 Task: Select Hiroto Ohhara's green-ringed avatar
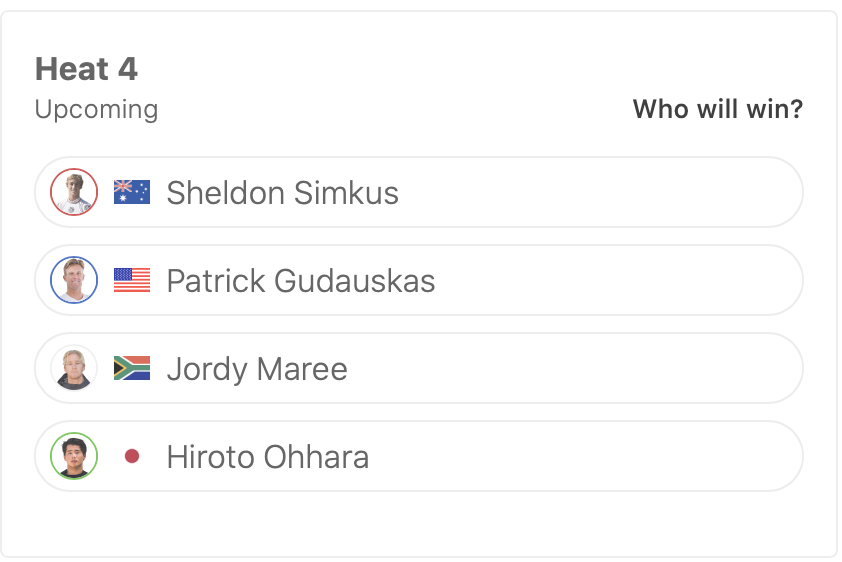click(x=74, y=456)
